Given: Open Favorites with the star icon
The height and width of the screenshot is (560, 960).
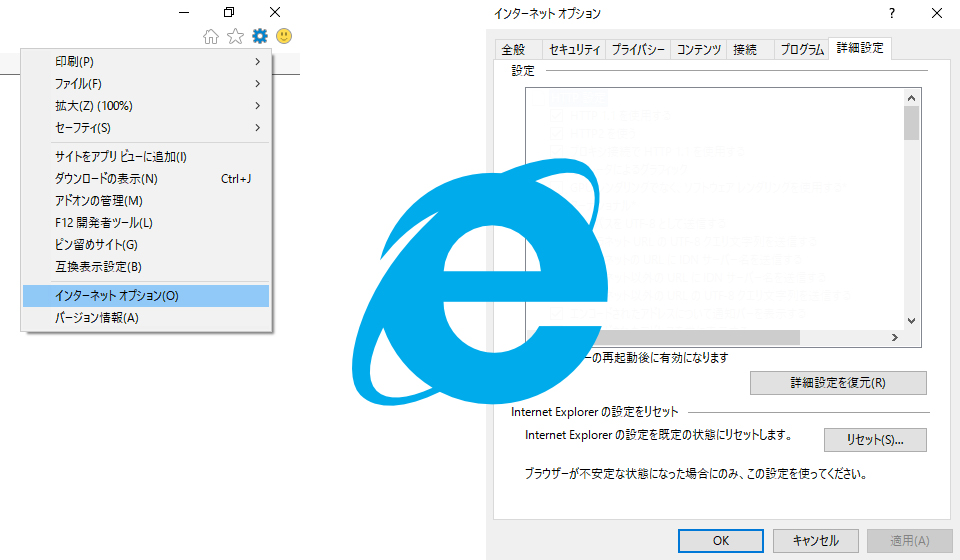Looking at the screenshot, I should pos(235,37).
